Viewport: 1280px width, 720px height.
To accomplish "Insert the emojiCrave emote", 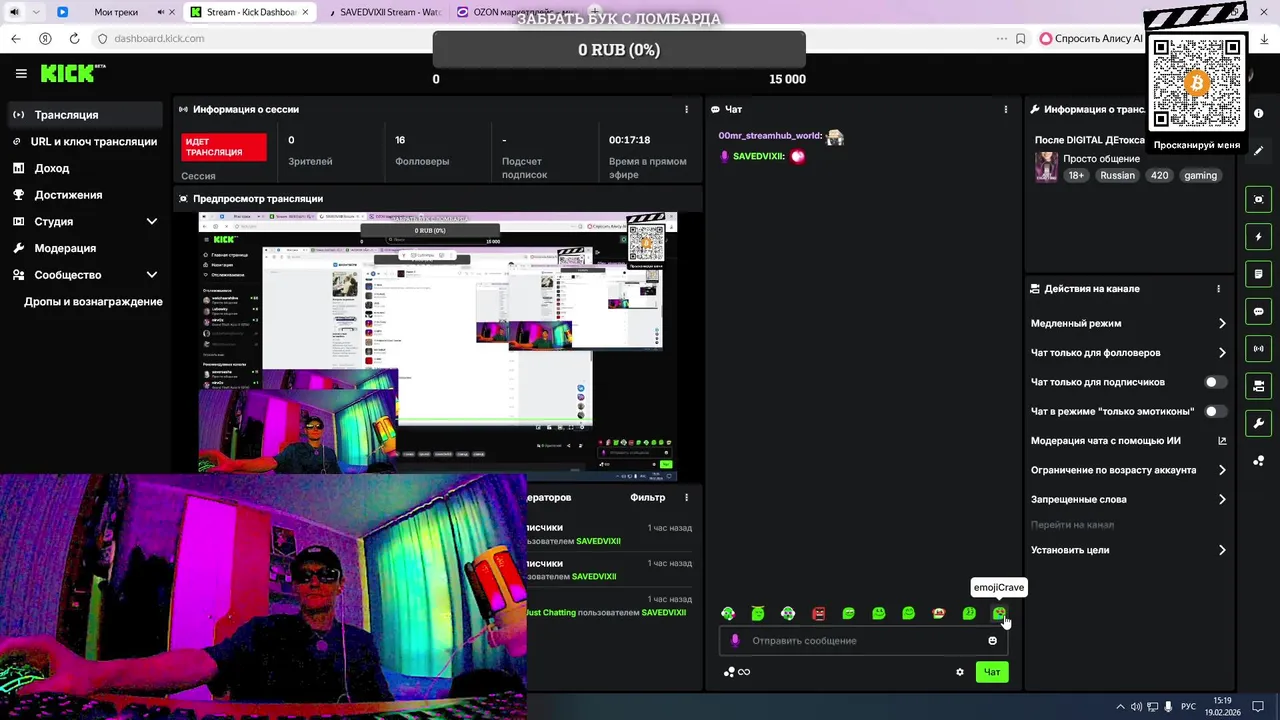I will click(x=999, y=613).
